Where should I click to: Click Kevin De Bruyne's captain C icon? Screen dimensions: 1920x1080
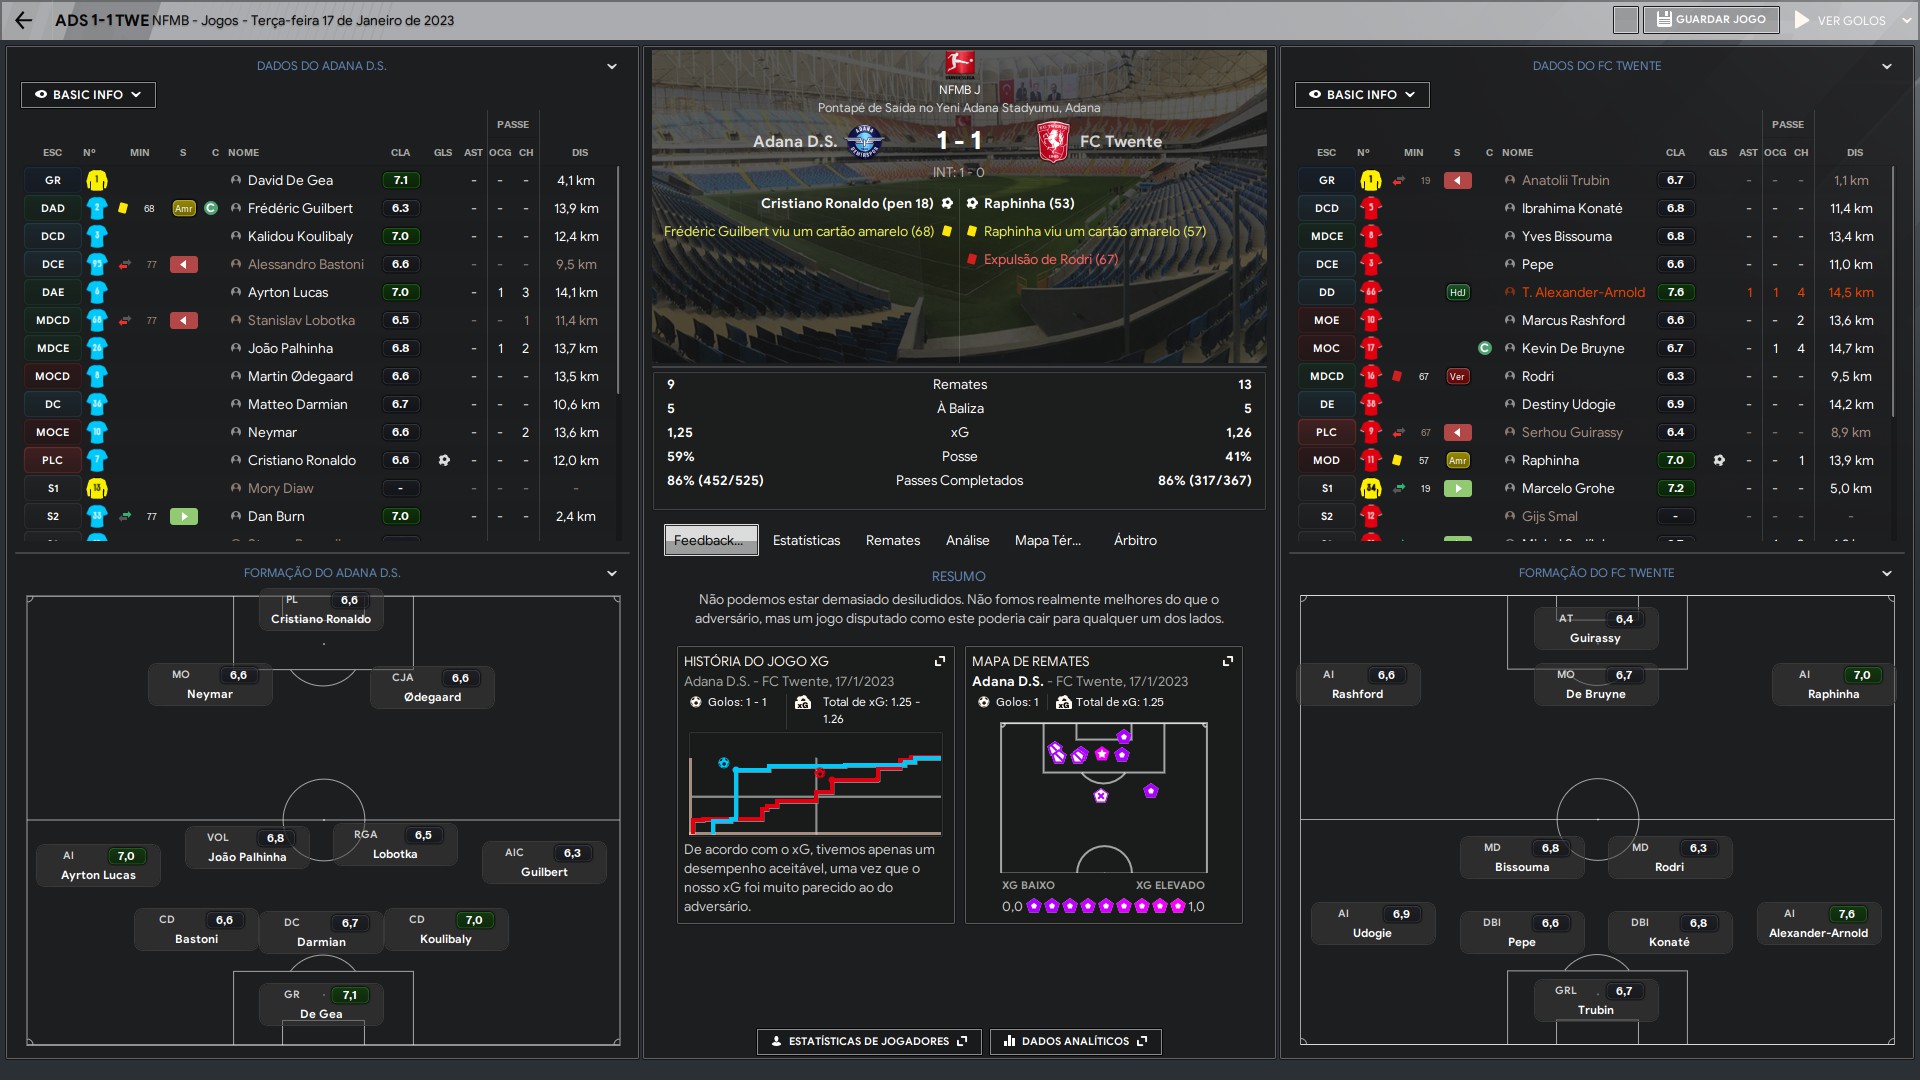[1485, 349]
